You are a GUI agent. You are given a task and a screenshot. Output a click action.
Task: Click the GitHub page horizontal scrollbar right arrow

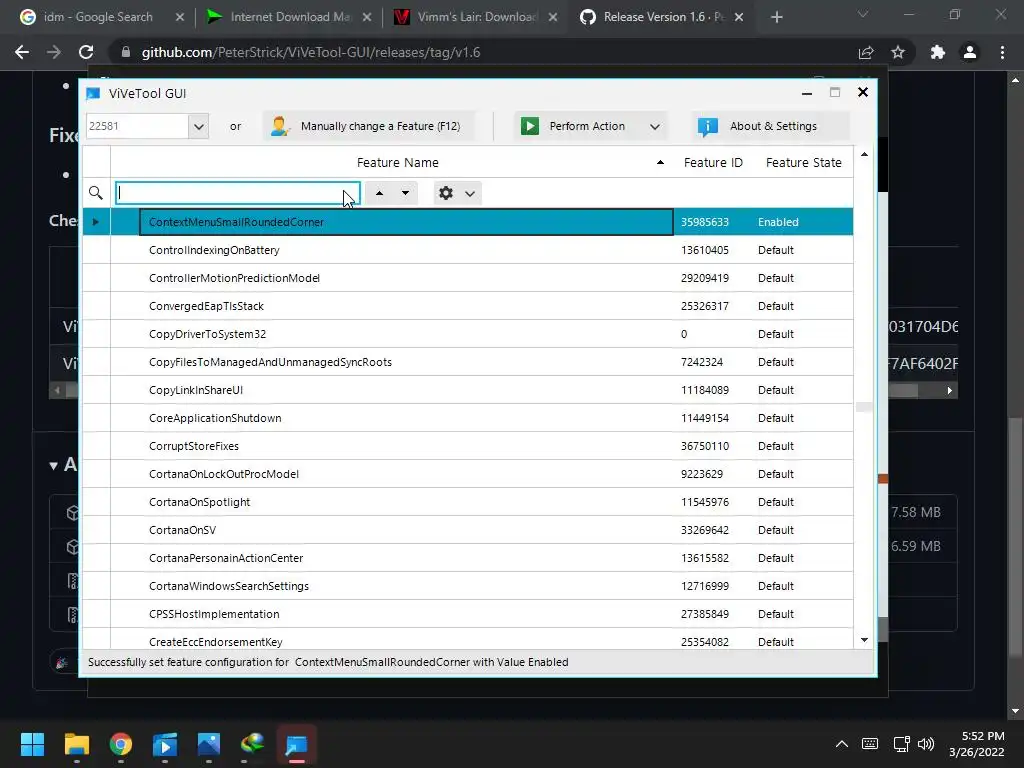click(950, 391)
